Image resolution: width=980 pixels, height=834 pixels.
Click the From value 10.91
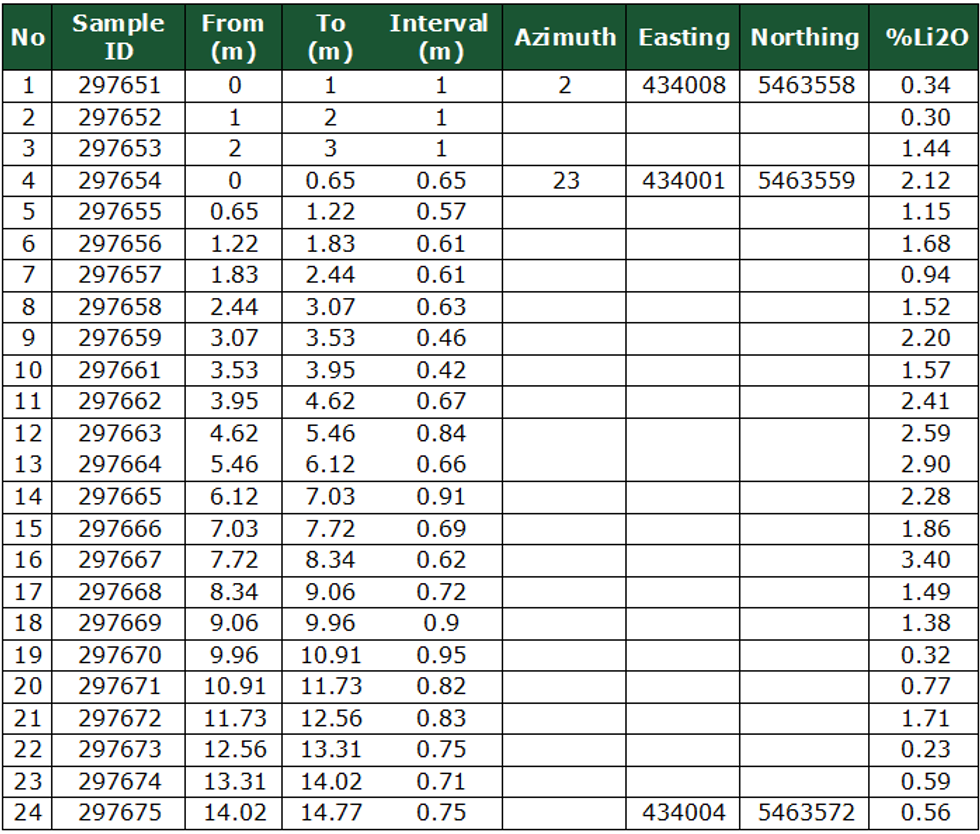[x=233, y=686]
